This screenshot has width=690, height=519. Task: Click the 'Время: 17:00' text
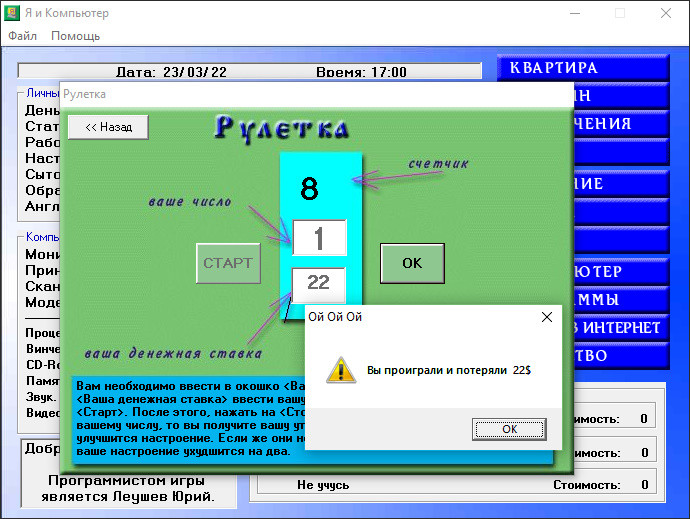(x=361, y=72)
